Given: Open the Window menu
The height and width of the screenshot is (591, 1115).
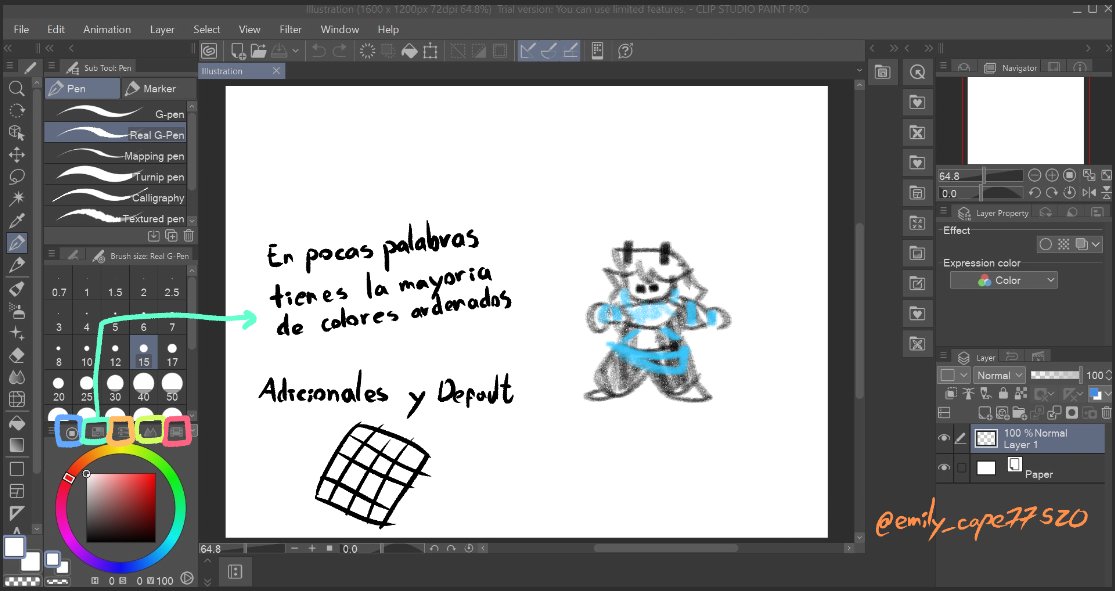Looking at the screenshot, I should click(x=339, y=29).
